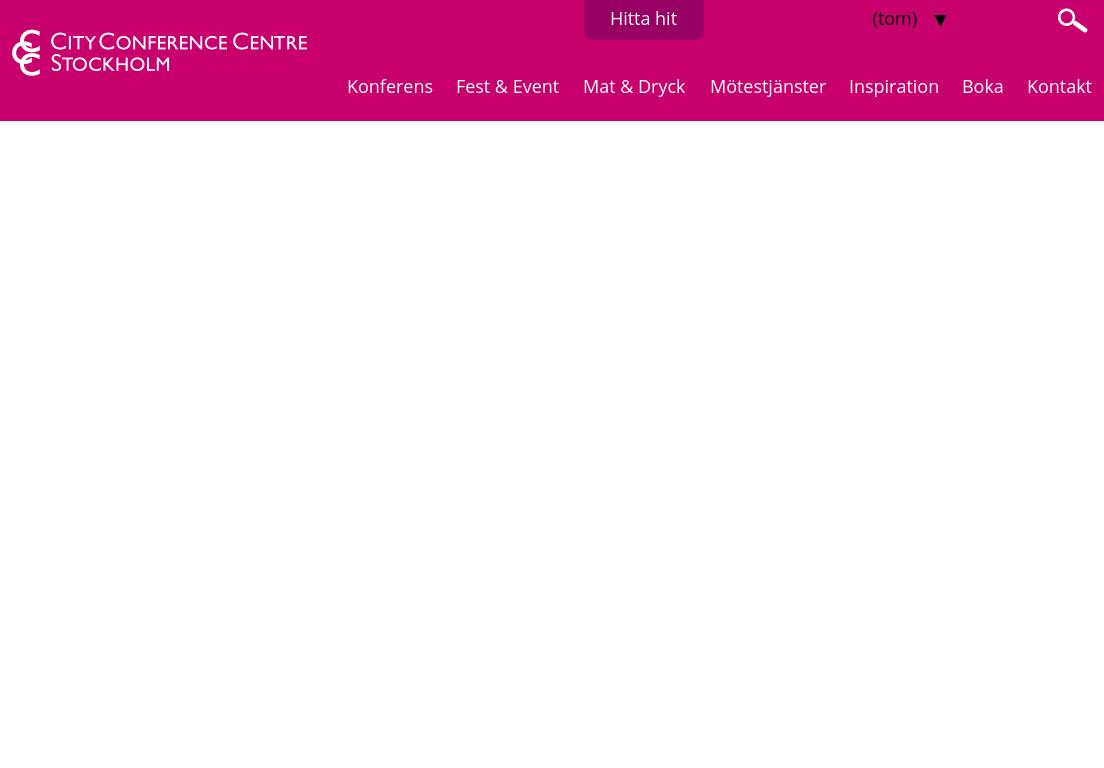Open the Fest & Event menu
The width and height of the screenshot is (1104, 768).
tap(507, 87)
